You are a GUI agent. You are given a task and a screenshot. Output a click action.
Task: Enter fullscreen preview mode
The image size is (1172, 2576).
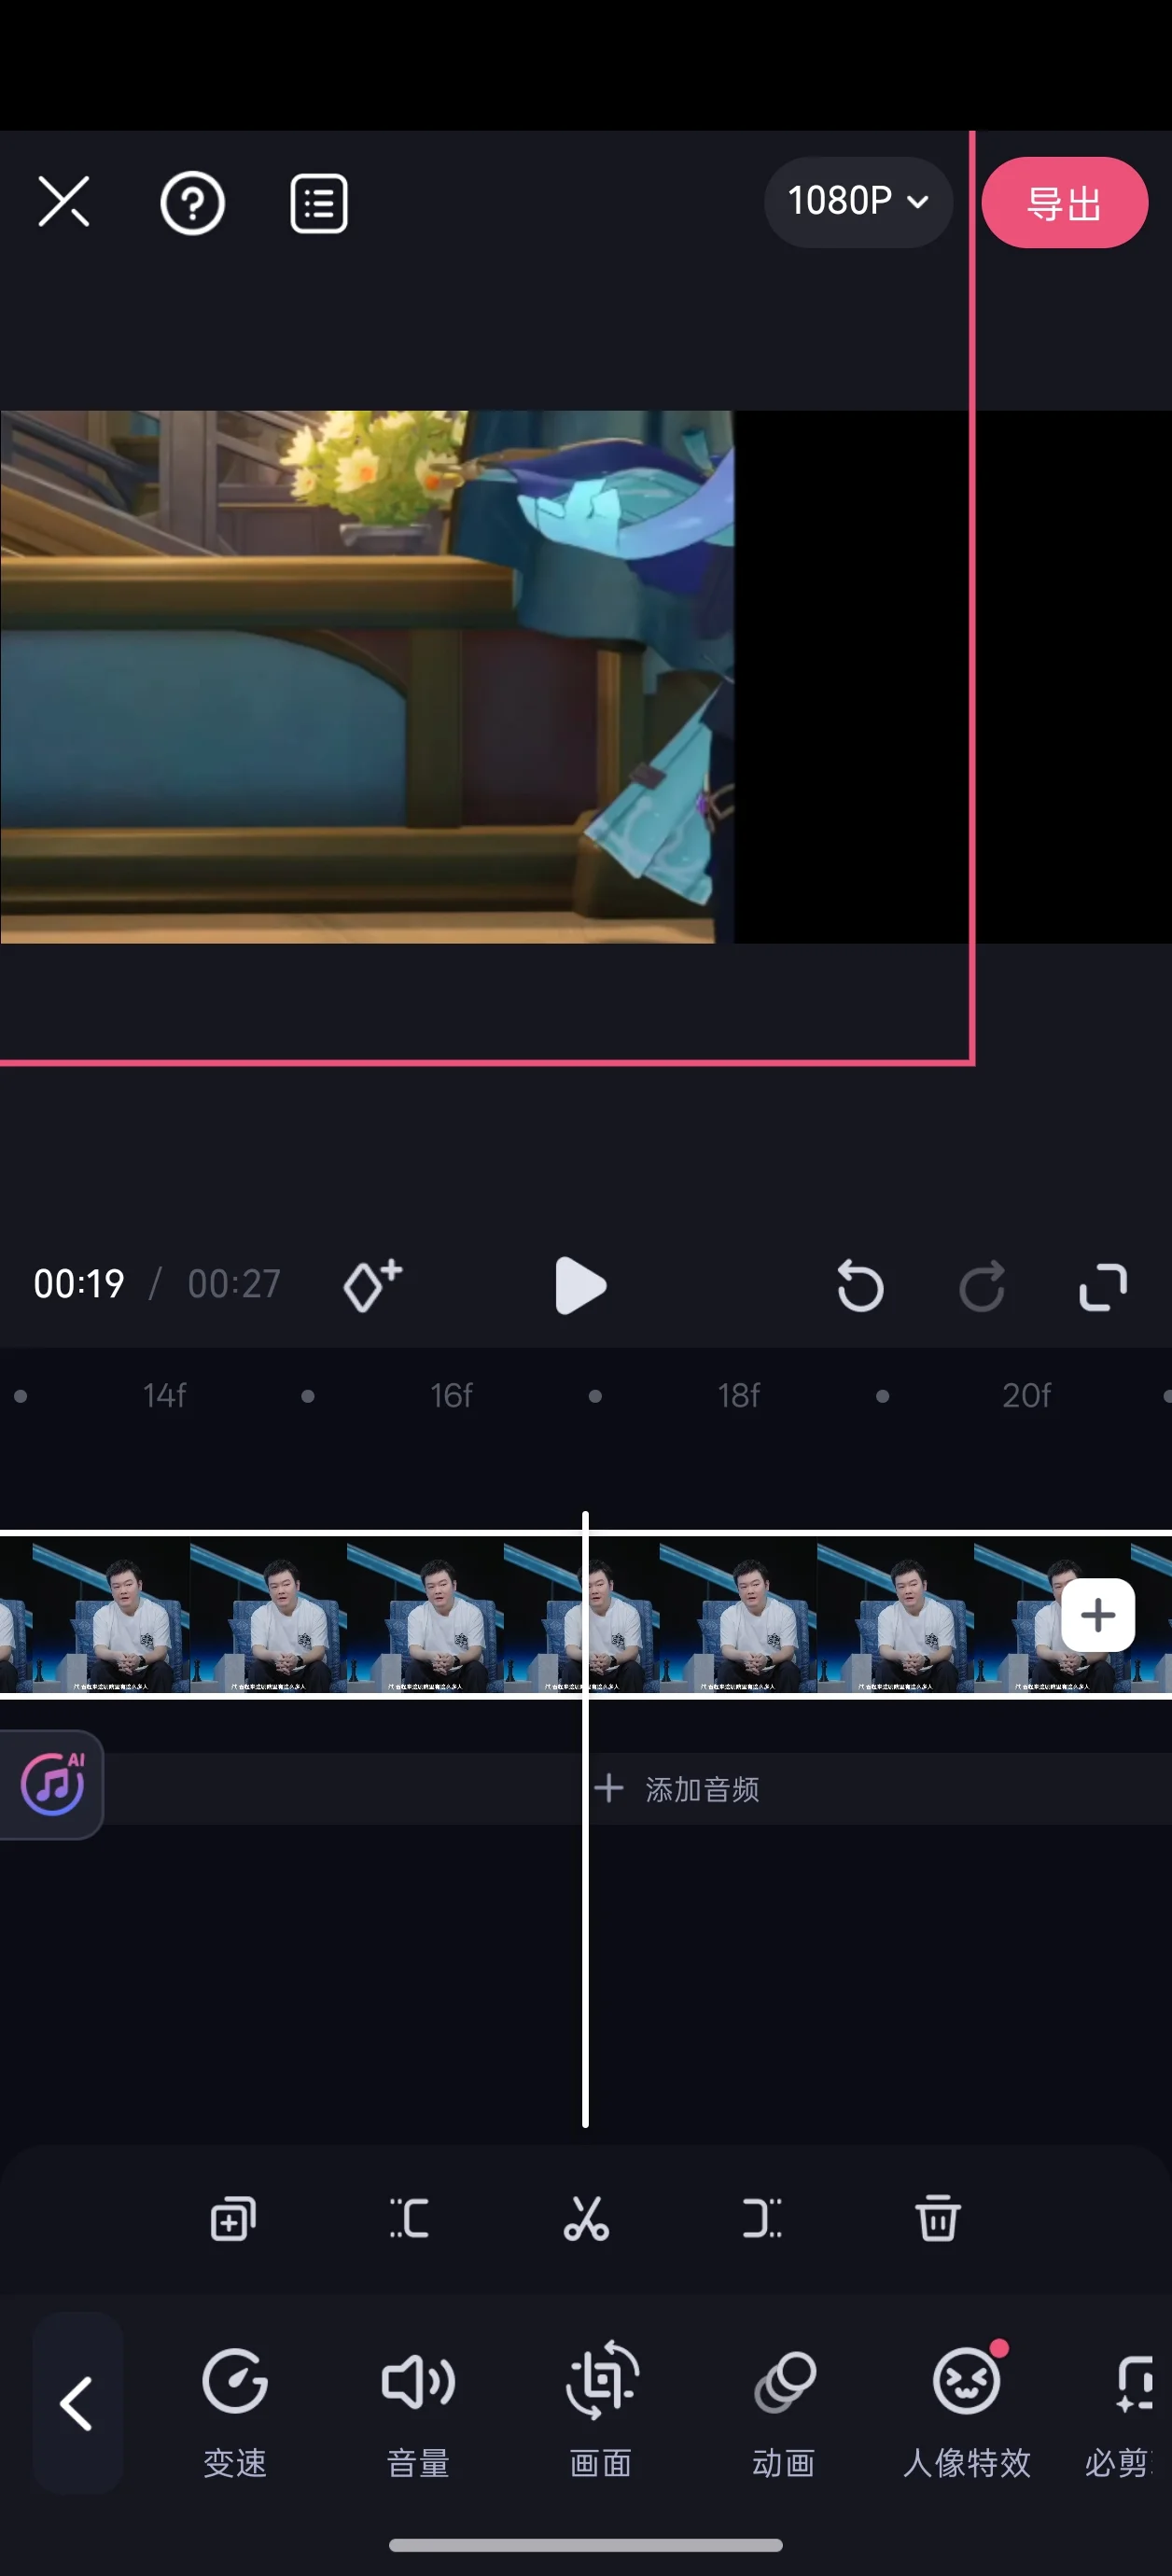(1103, 1286)
